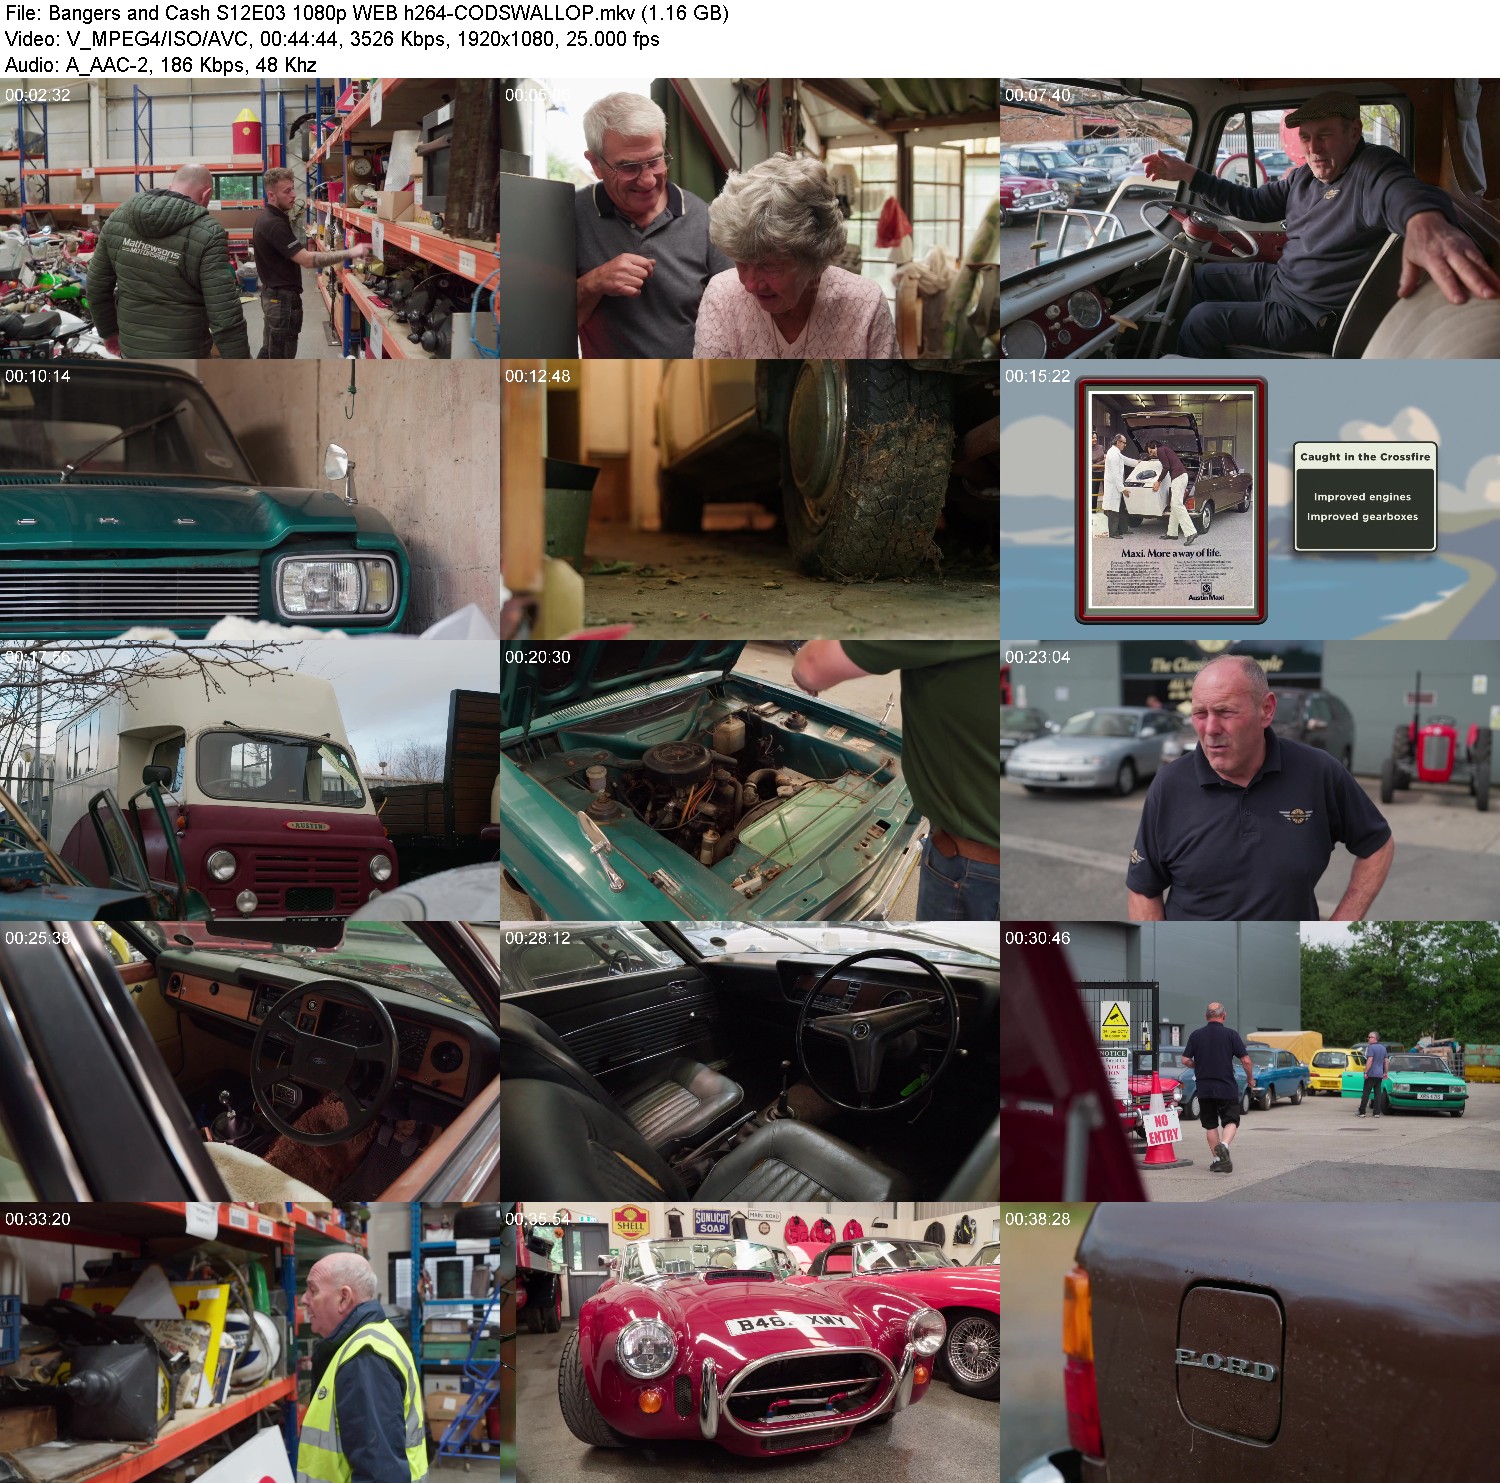The width and height of the screenshot is (1500, 1483).
Task: Open the 00:23:04 thumbnail of man by tractor
Action: click(x=1250, y=781)
